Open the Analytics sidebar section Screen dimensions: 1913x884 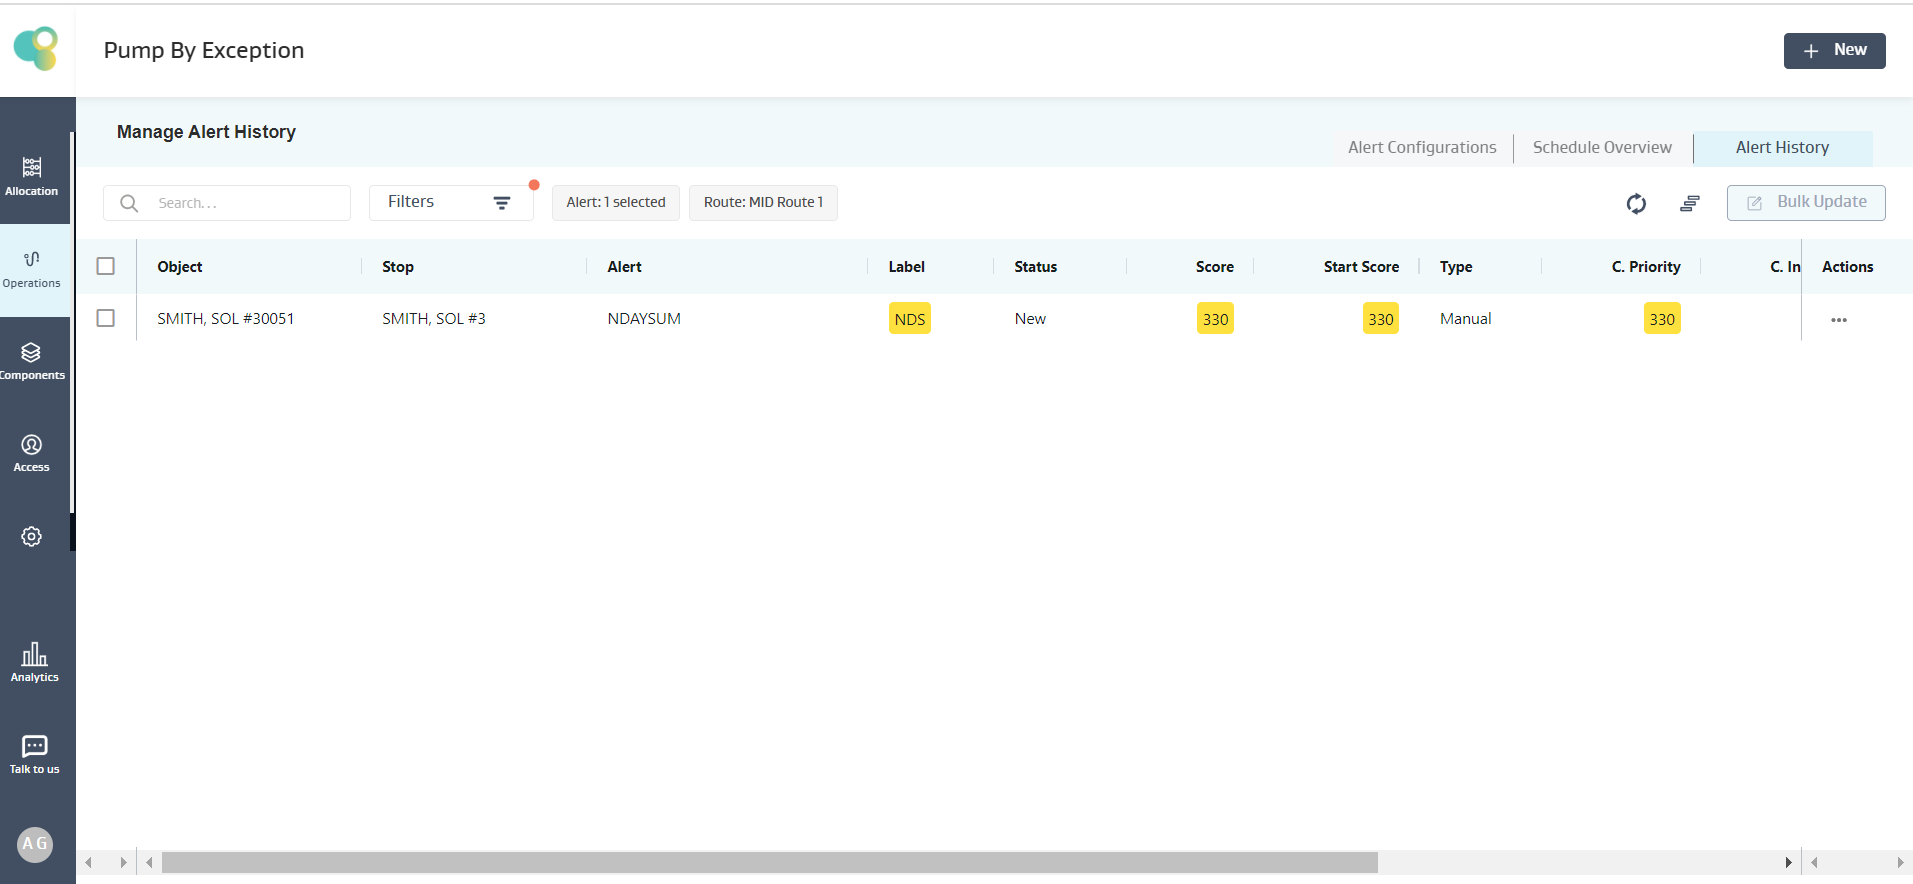click(x=34, y=662)
